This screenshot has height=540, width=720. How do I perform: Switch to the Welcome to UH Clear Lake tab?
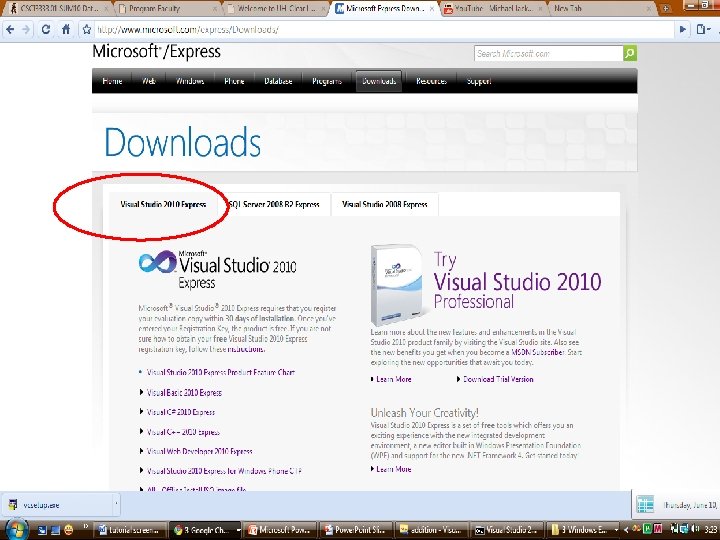[274, 8]
